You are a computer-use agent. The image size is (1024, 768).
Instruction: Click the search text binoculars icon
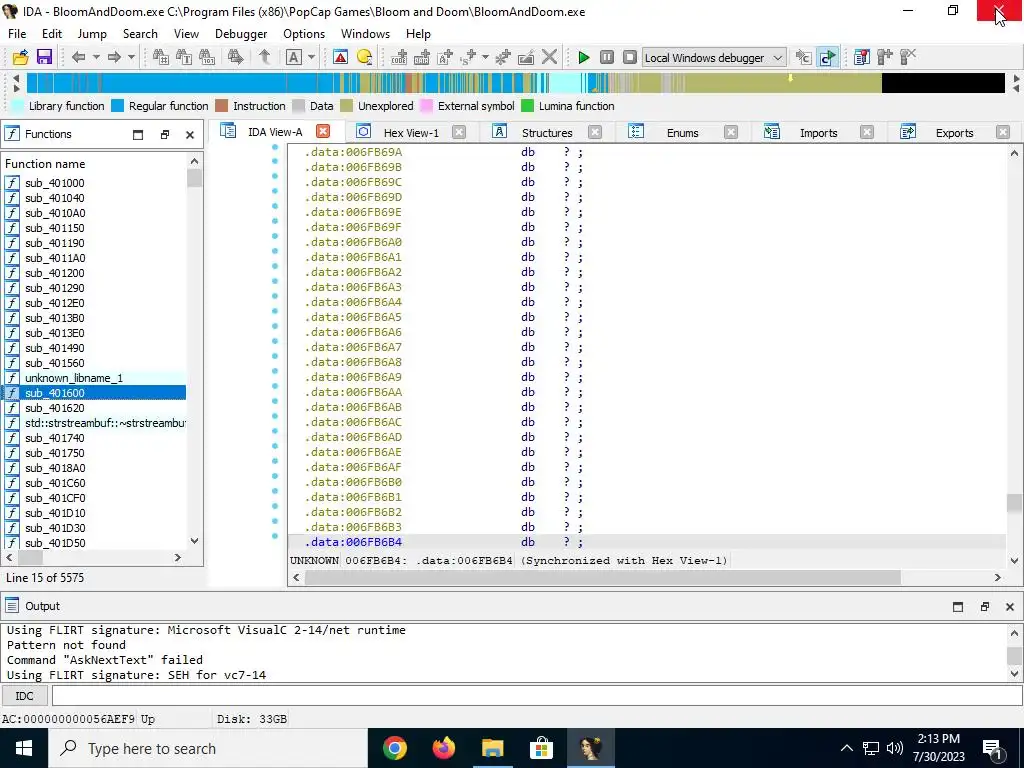pos(184,57)
